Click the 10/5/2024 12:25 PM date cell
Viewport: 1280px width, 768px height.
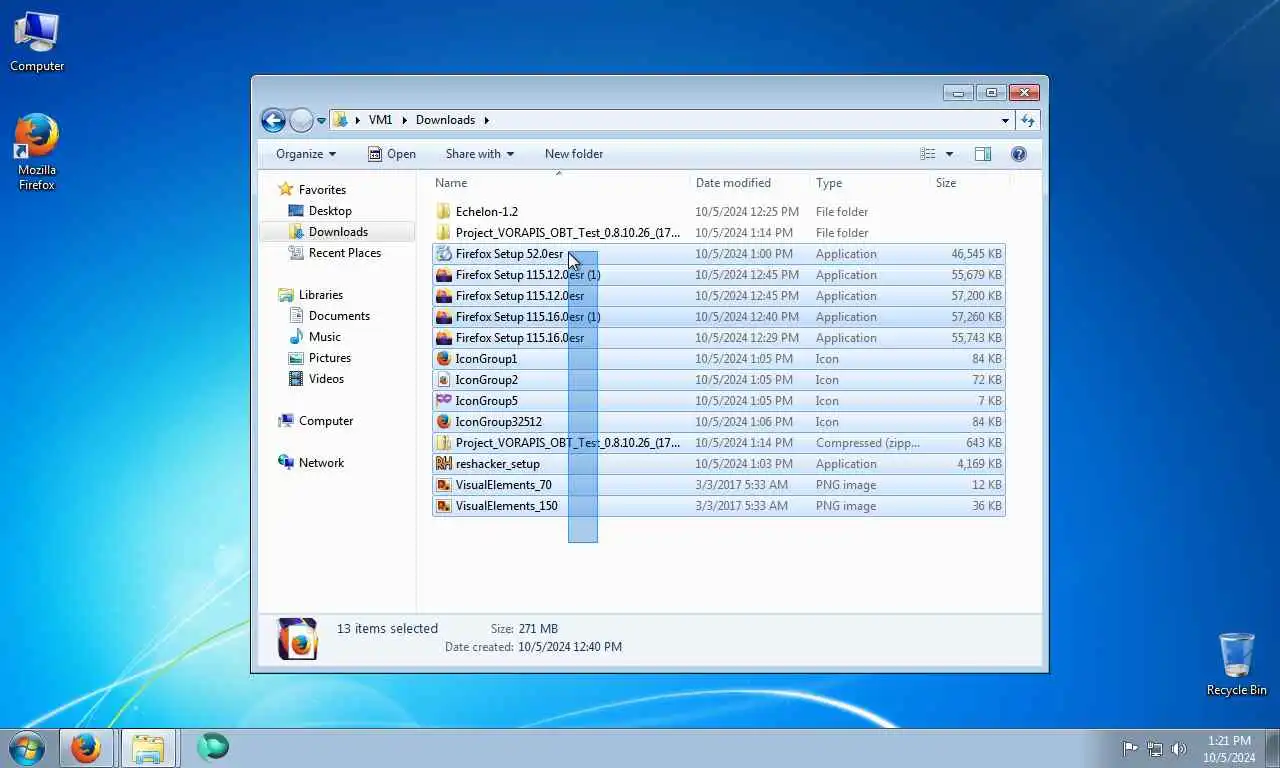coord(747,212)
